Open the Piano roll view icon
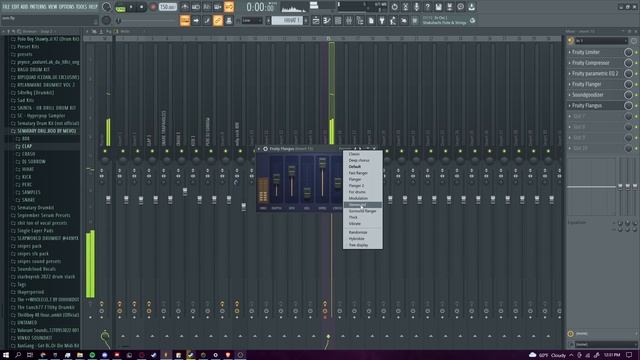640x360 pixels. (x=327, y=21)
